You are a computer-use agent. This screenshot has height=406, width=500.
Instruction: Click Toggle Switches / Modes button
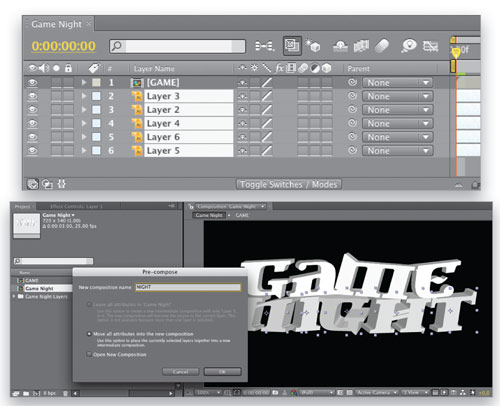[x=289, y=184]
